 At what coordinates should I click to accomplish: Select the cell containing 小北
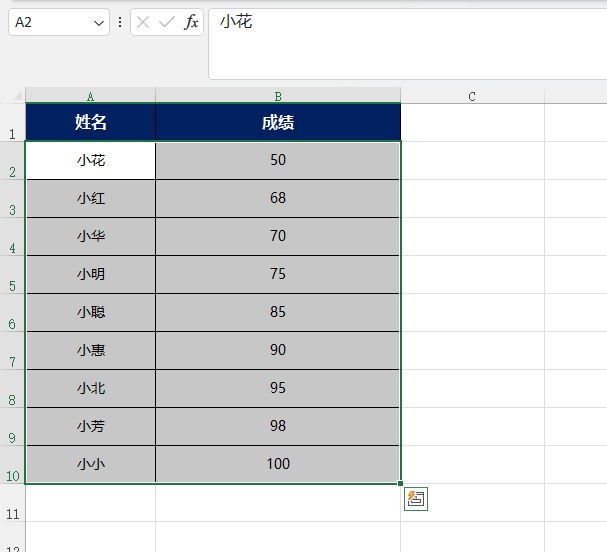coord(90,388)
